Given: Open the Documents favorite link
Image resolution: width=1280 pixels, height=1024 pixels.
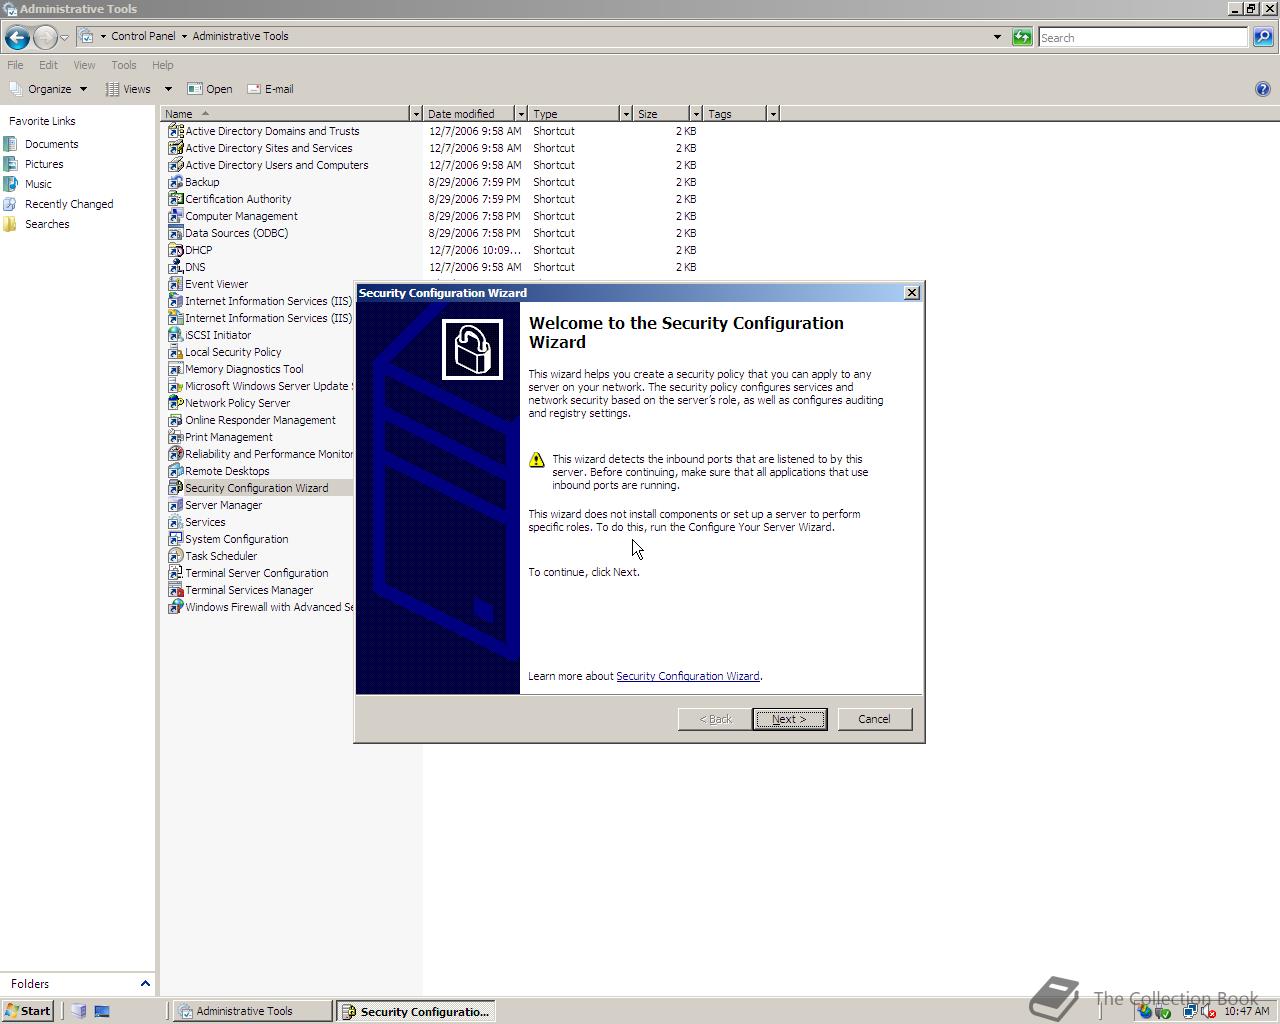Looking at the screenshot, I should coord(51,144).
